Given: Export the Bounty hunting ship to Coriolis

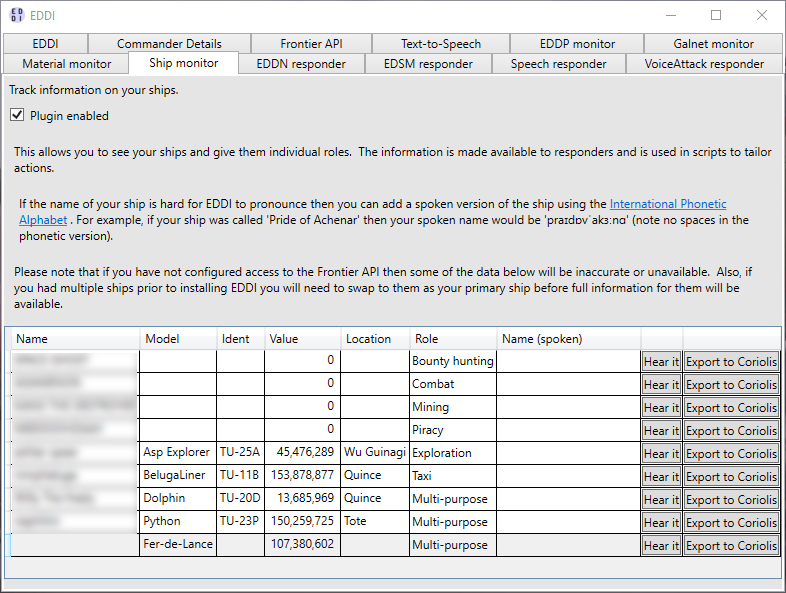Looking at the screenshot, I should click(731, 362).
